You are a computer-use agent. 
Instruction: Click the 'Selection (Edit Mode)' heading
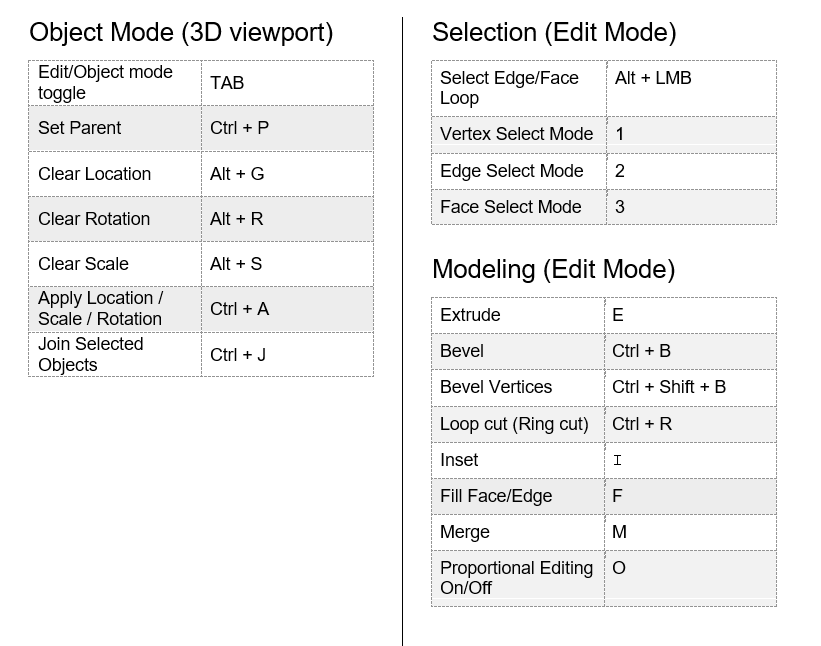point(554,33)
